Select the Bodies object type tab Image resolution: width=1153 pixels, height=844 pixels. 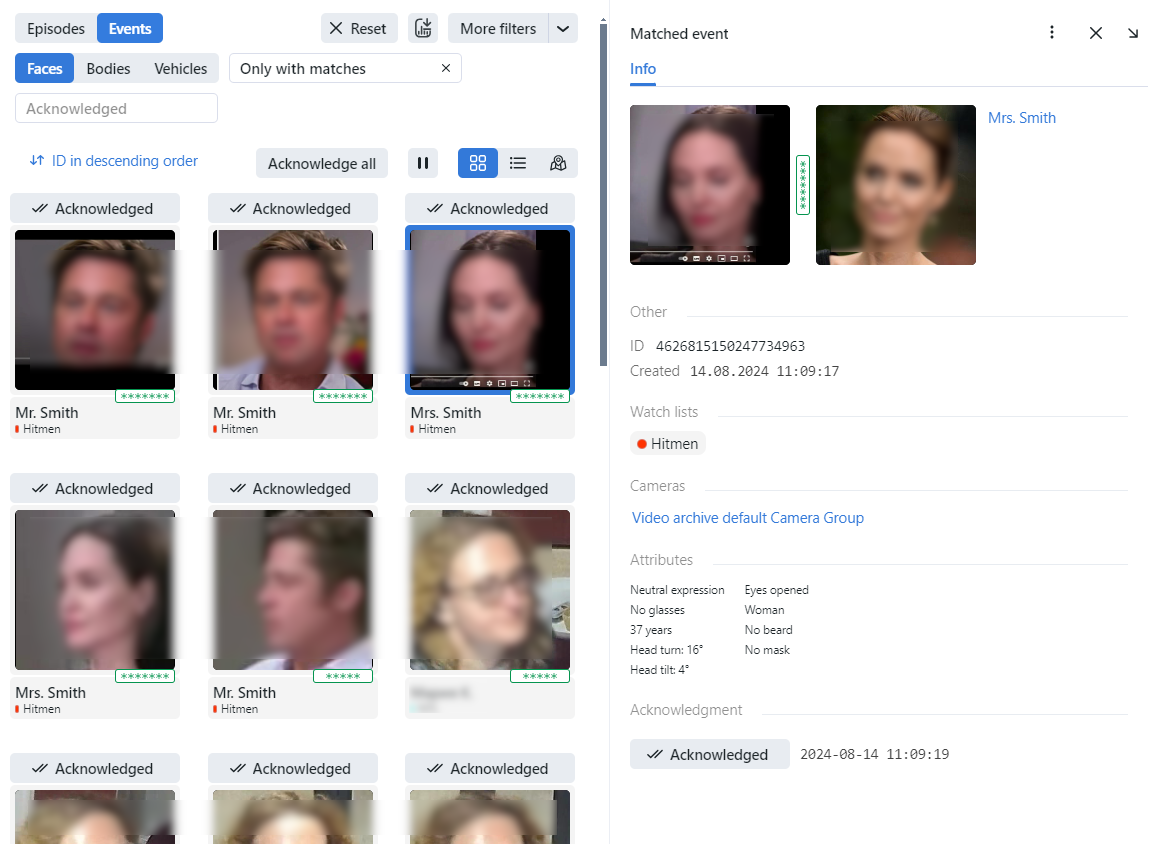(108, 68)
